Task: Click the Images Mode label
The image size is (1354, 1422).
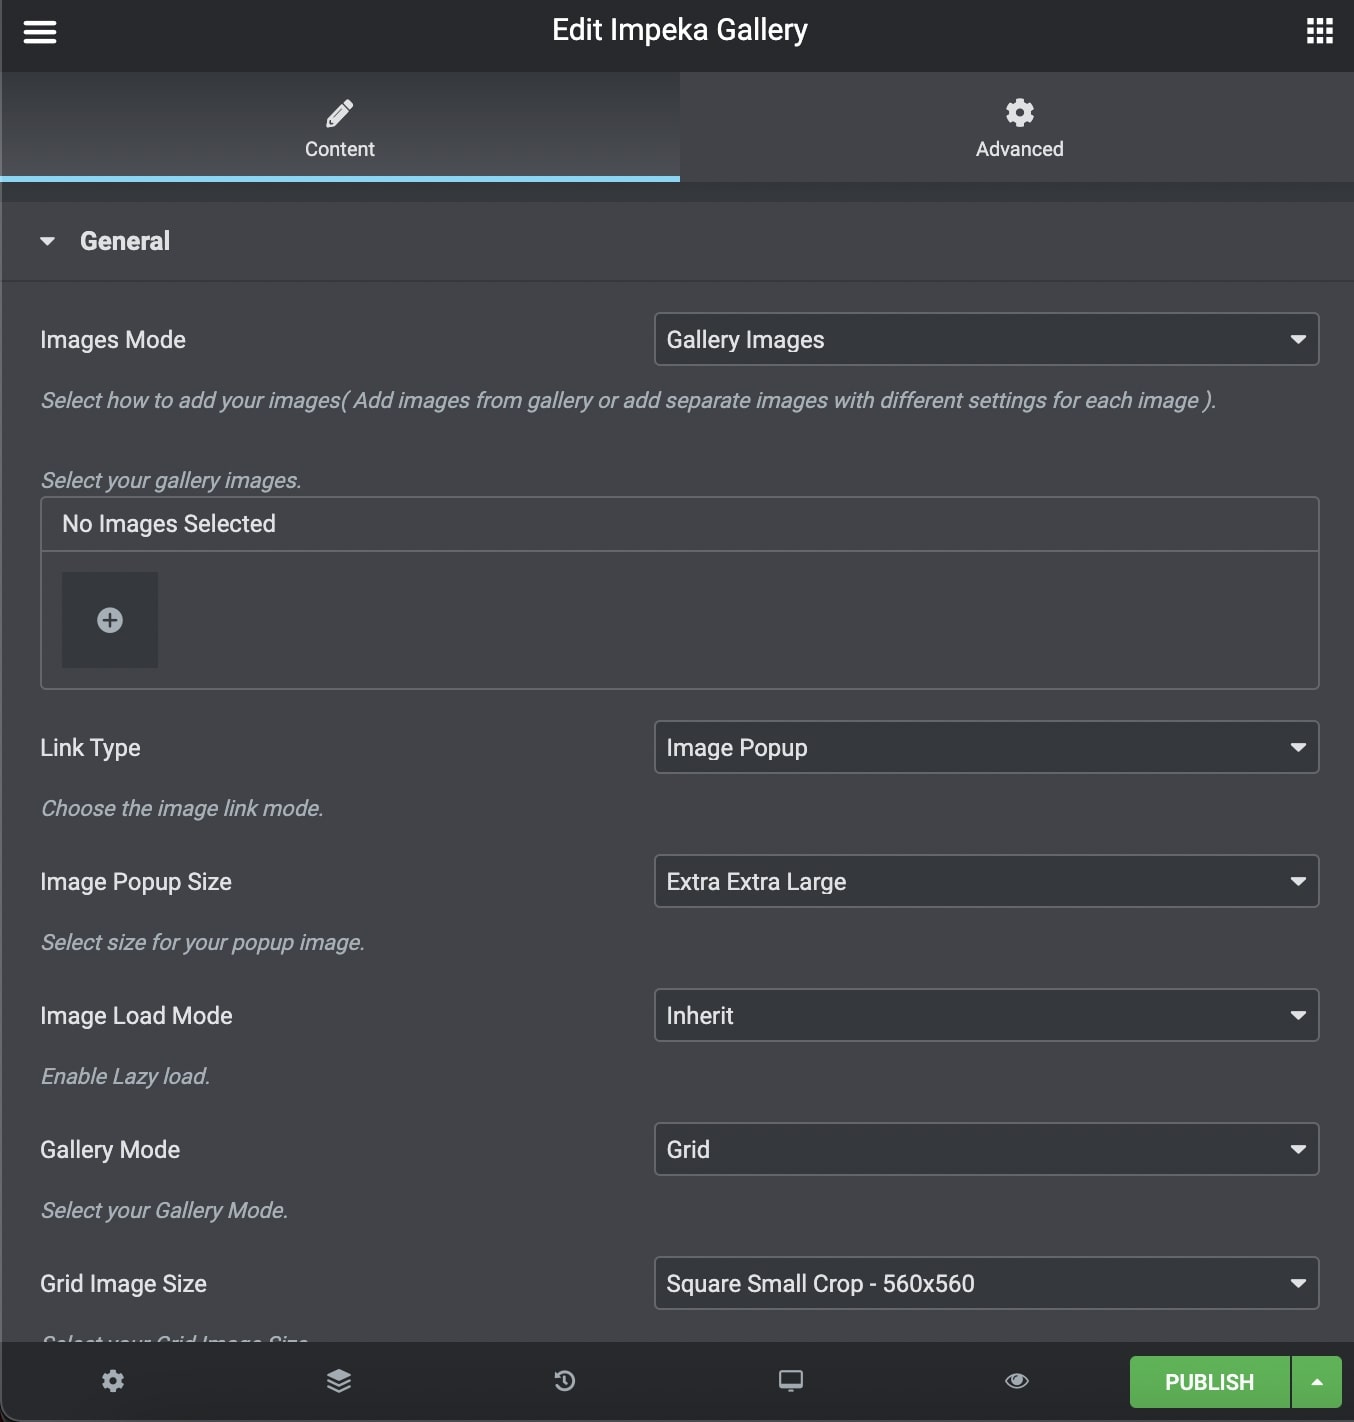Action: point(113,340)
